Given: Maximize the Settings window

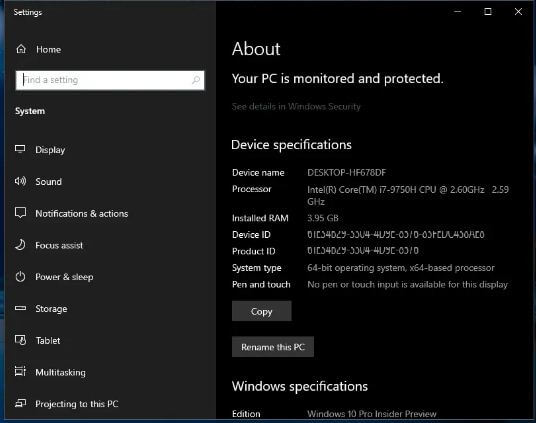Looking at the screenshot, I should 488,12.
